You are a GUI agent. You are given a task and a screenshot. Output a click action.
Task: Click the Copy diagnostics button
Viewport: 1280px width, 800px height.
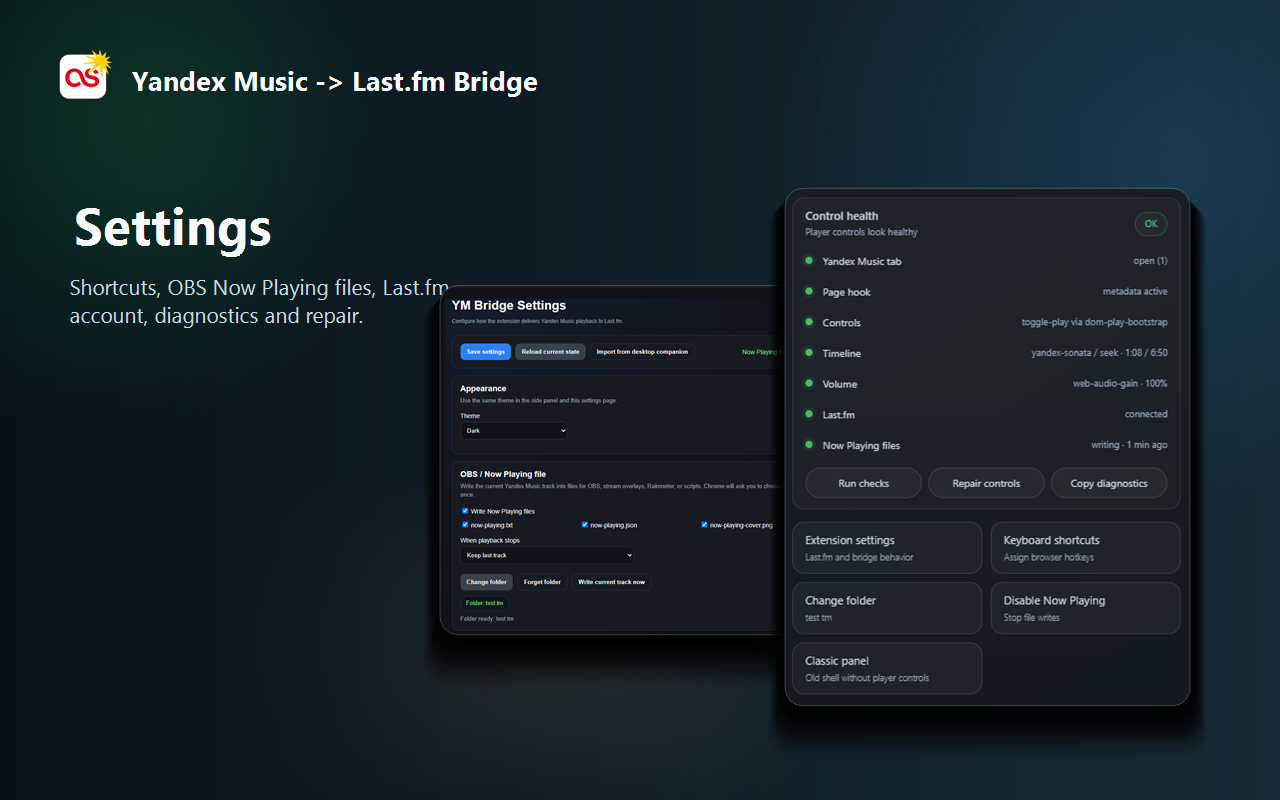(1109, 483)
